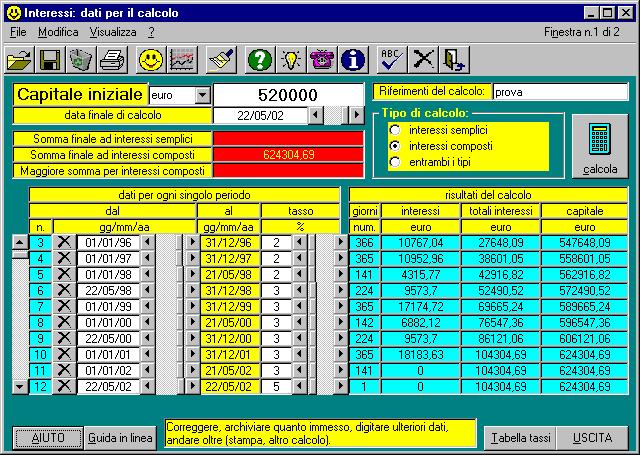Image resolution: width=640 pixels, height=455 pixels.
Task: Open help via green question mark icon
Action: [x=260, y=59]
